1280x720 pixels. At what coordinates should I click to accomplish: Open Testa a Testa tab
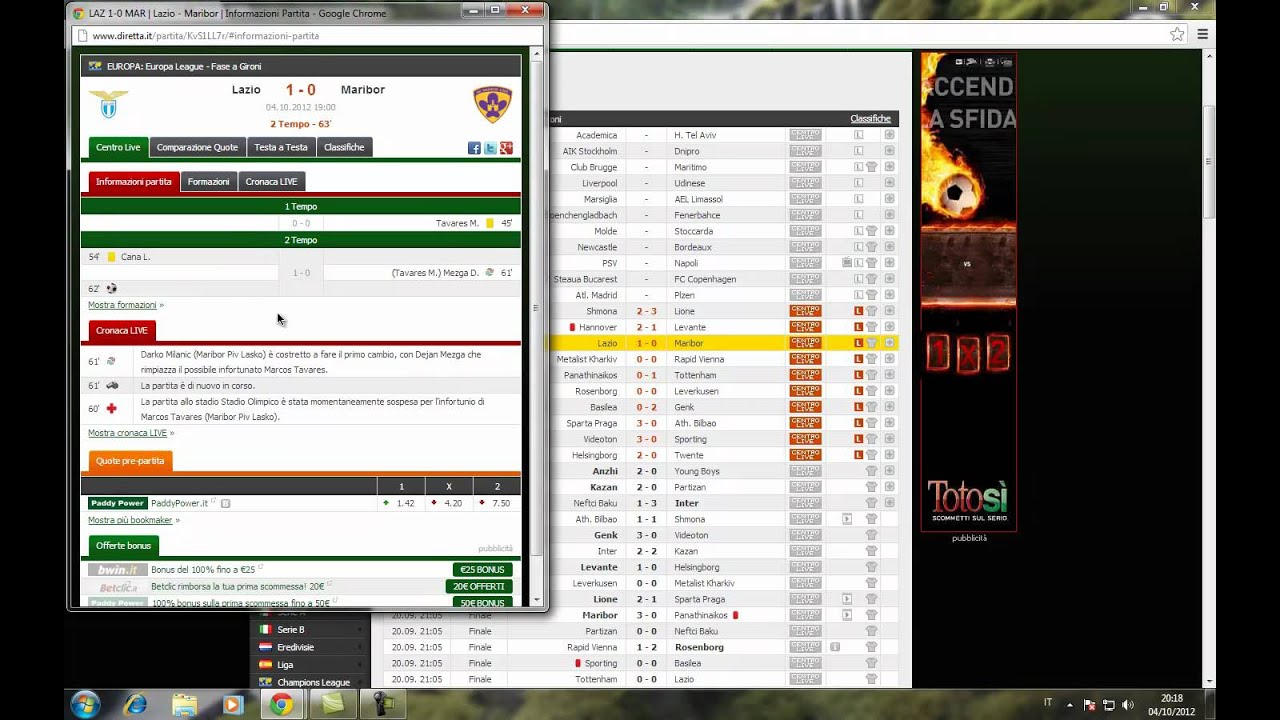click(281, 147)
